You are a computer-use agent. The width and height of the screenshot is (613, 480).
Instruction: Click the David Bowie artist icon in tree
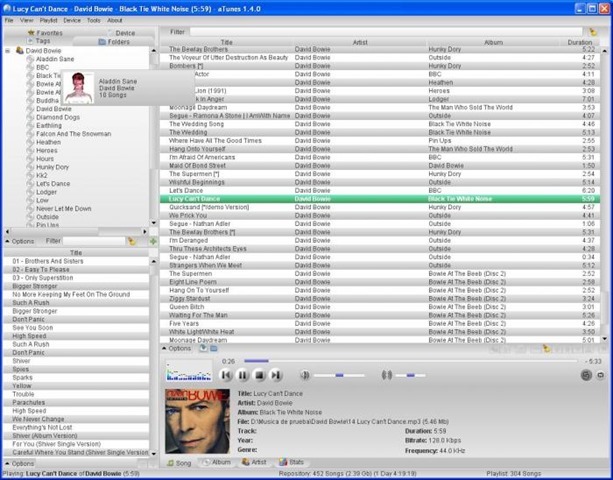(x=19, y=50)
